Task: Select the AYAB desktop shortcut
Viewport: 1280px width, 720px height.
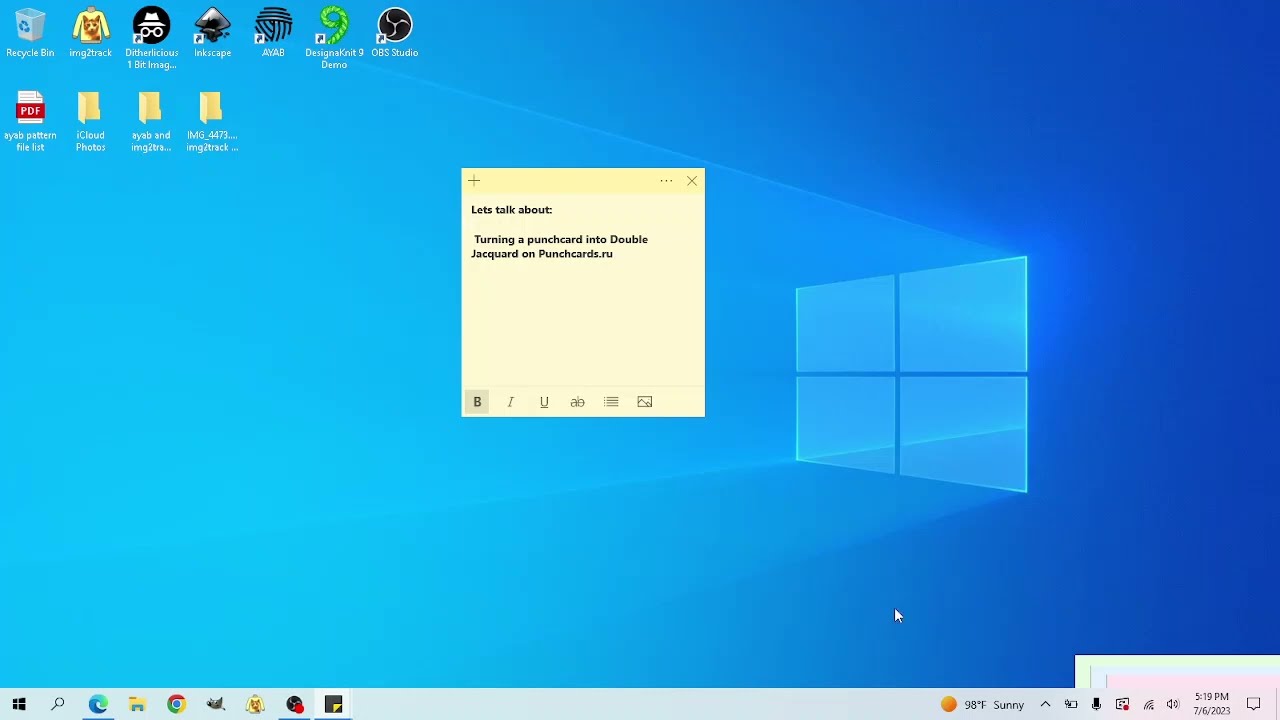Action: point(273,33)
